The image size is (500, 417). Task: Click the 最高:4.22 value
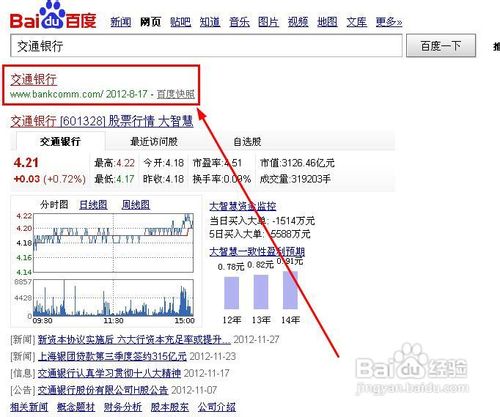point(114,163)
